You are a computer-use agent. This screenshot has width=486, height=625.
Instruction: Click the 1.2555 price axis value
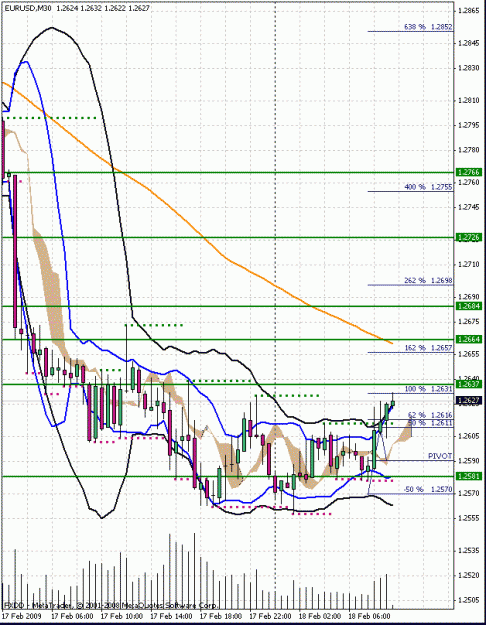click(x=469, y=518)
